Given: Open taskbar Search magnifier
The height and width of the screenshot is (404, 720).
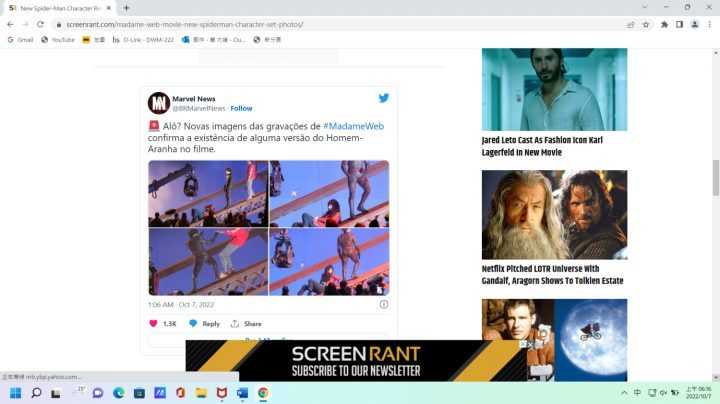Looking at the screenshot, I should pyautogui.click(x=36, y=393).
